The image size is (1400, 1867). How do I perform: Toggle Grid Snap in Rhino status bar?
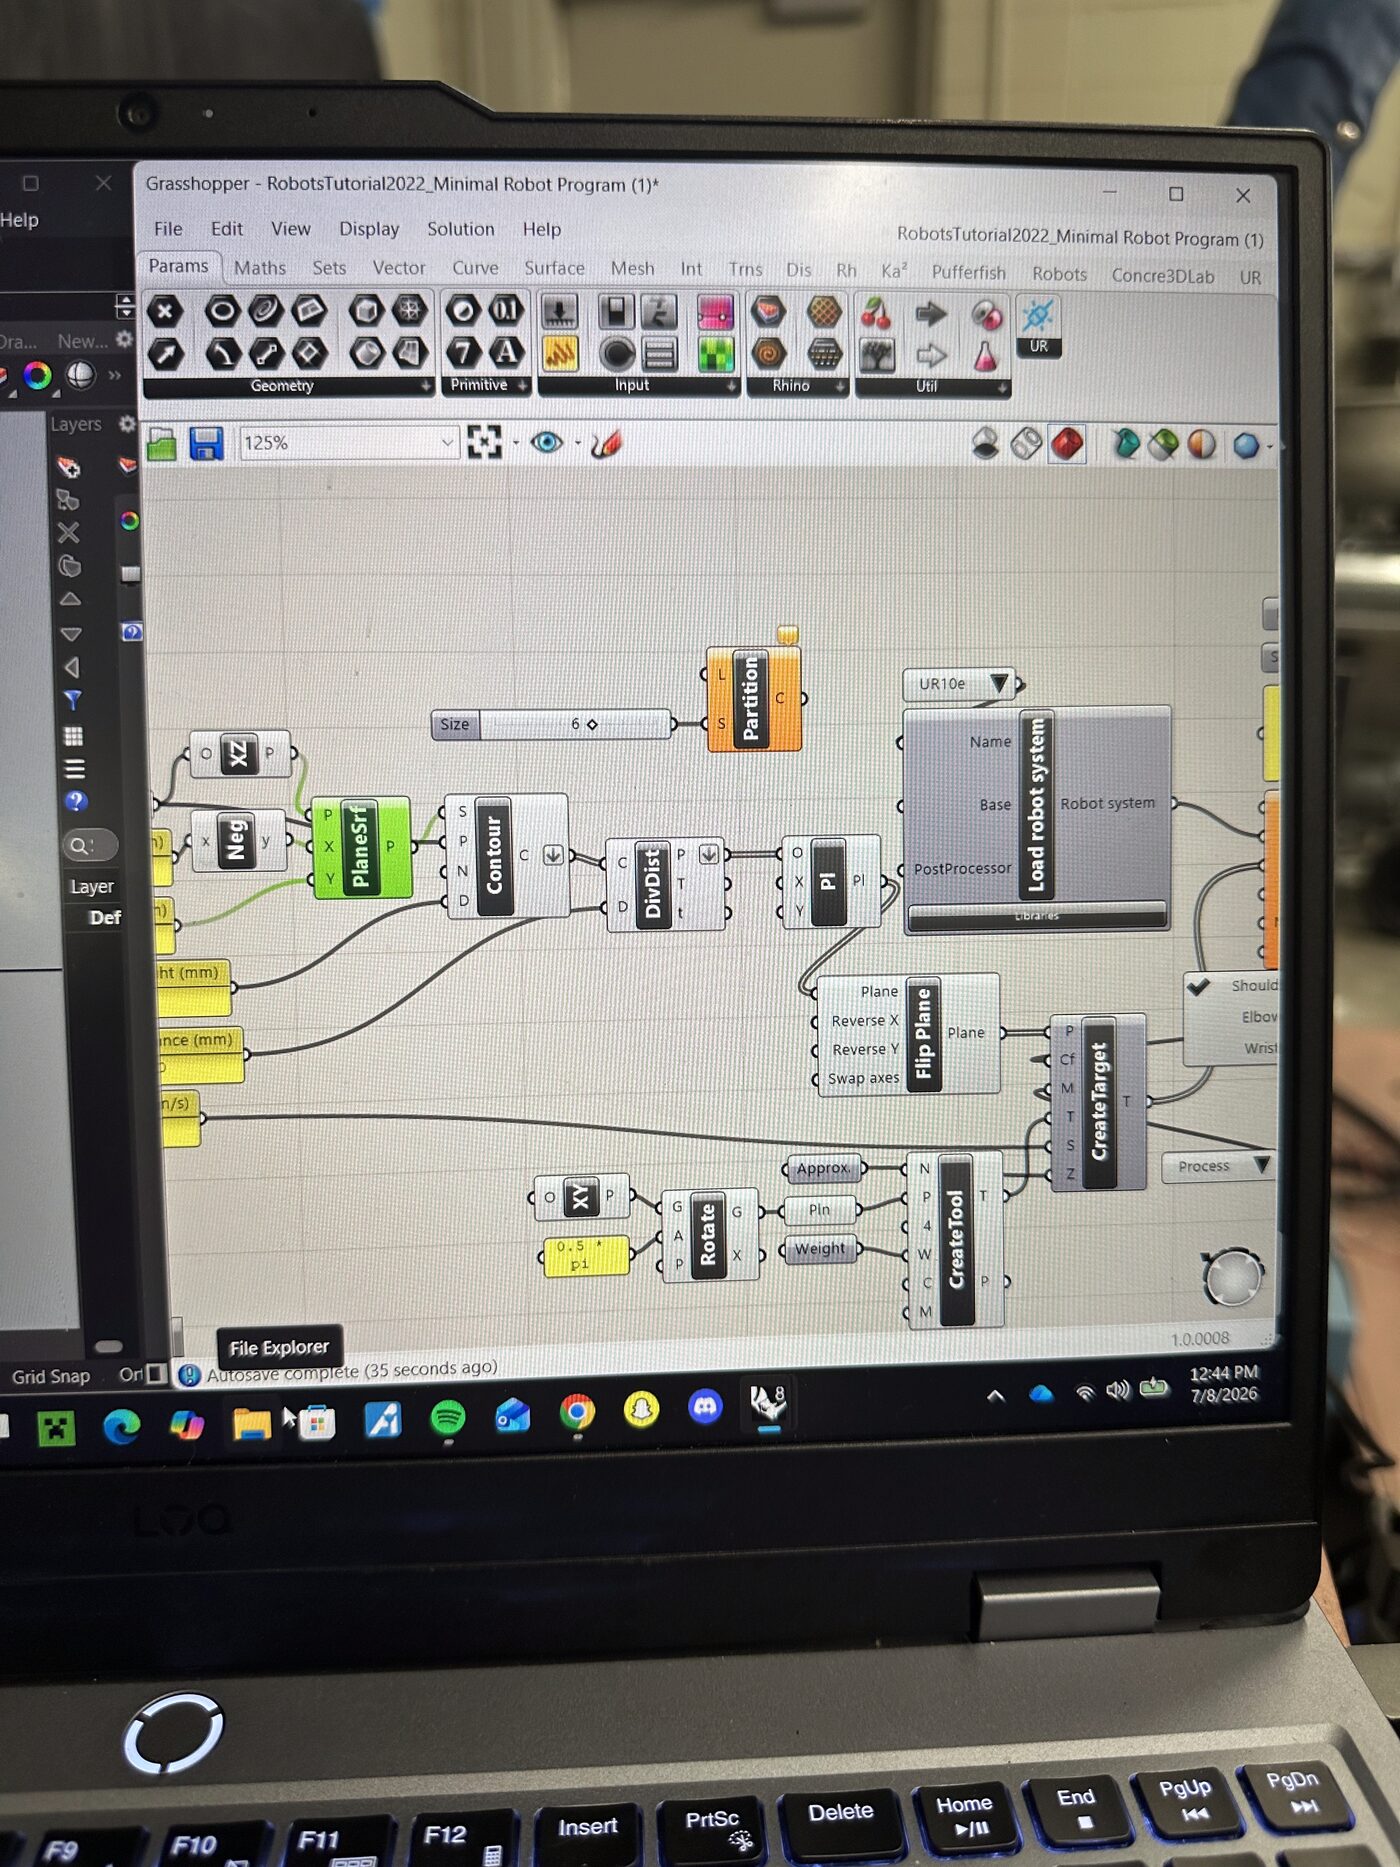50,1377
